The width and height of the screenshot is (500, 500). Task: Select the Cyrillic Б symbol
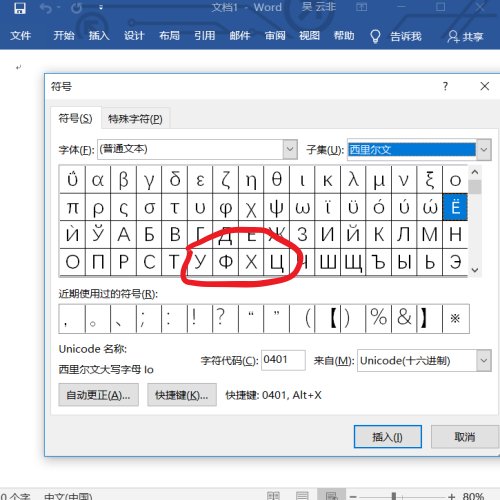point(149,234)
